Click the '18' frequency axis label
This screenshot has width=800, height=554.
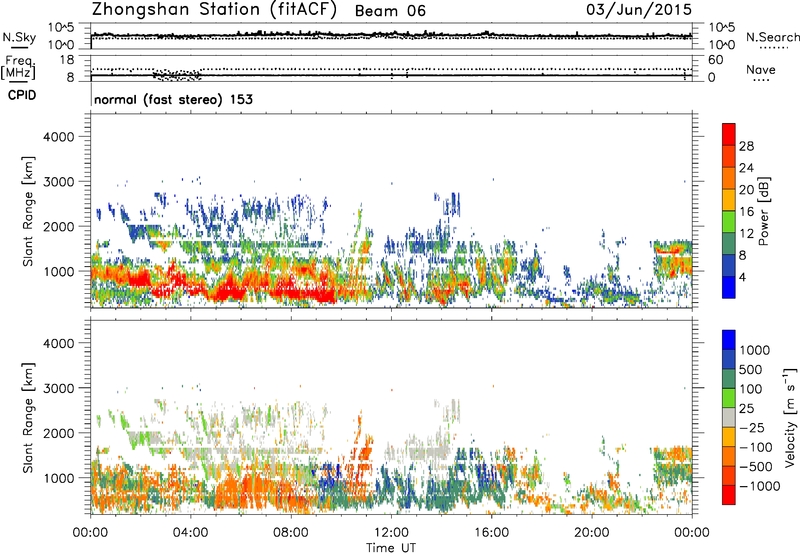67,60
